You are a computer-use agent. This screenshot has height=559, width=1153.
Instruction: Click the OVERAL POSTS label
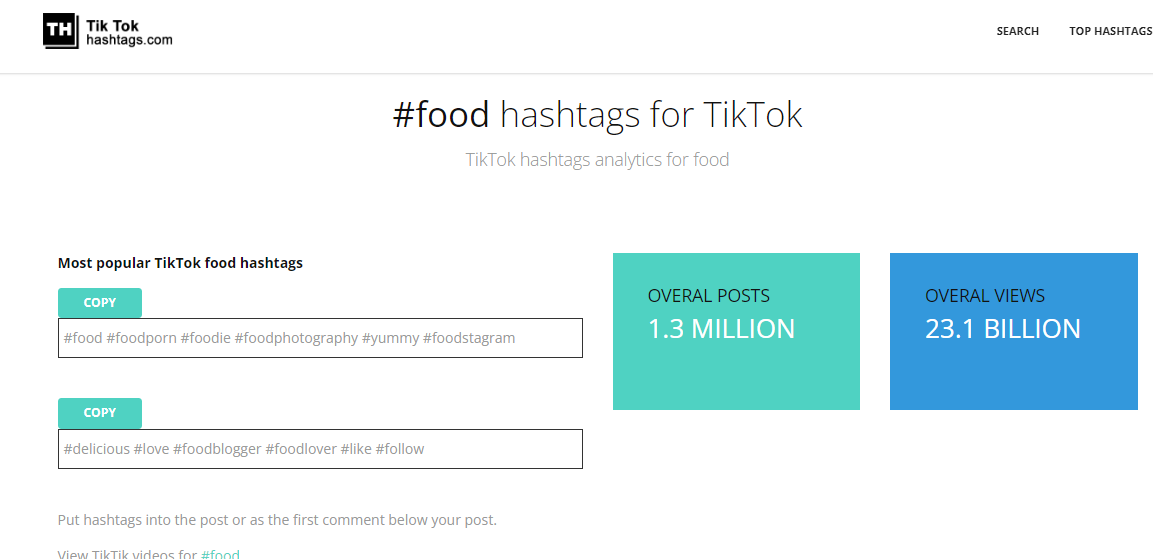708,296
